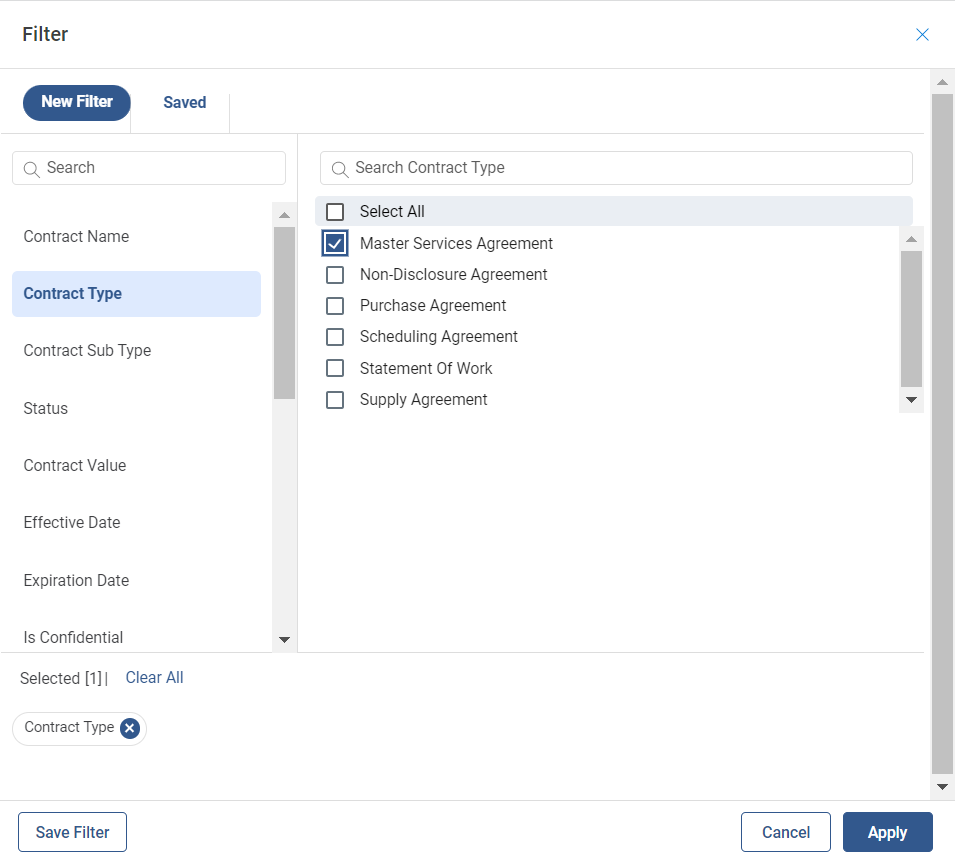
Task: Remove the Contract Type chip
Action: coord(129,728)
